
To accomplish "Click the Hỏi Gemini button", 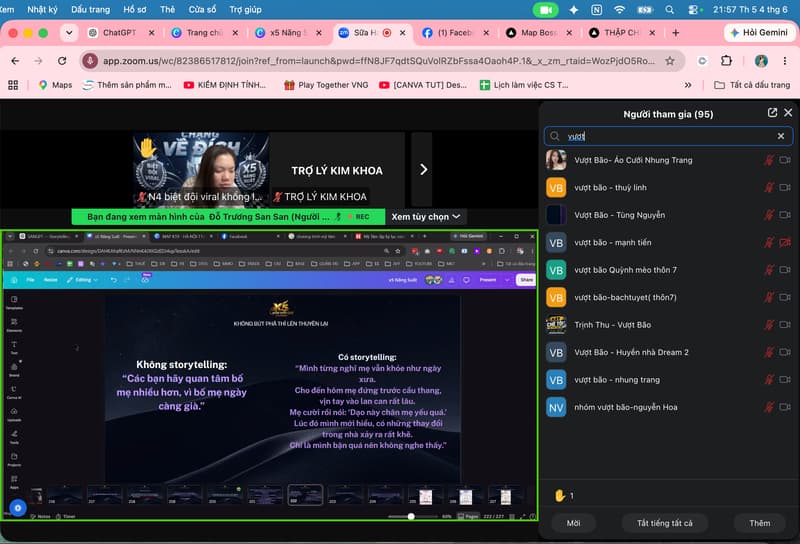I will pos(759,33).
